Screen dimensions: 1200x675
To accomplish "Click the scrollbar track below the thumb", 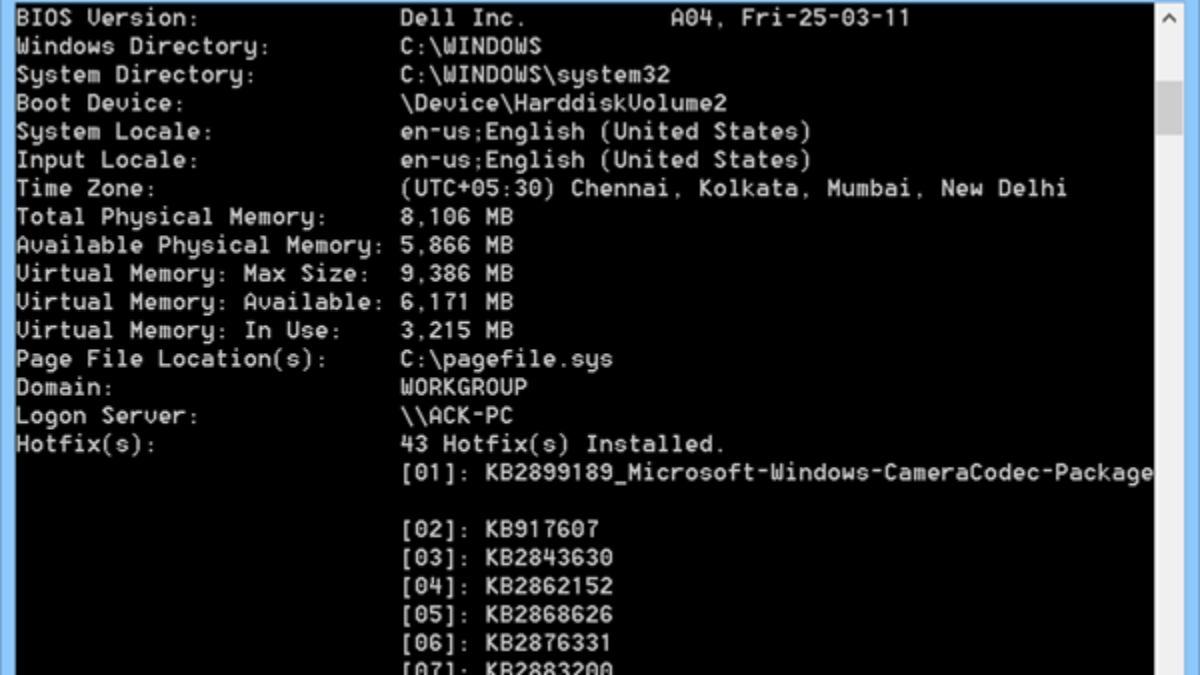I will pos(1168,400).
